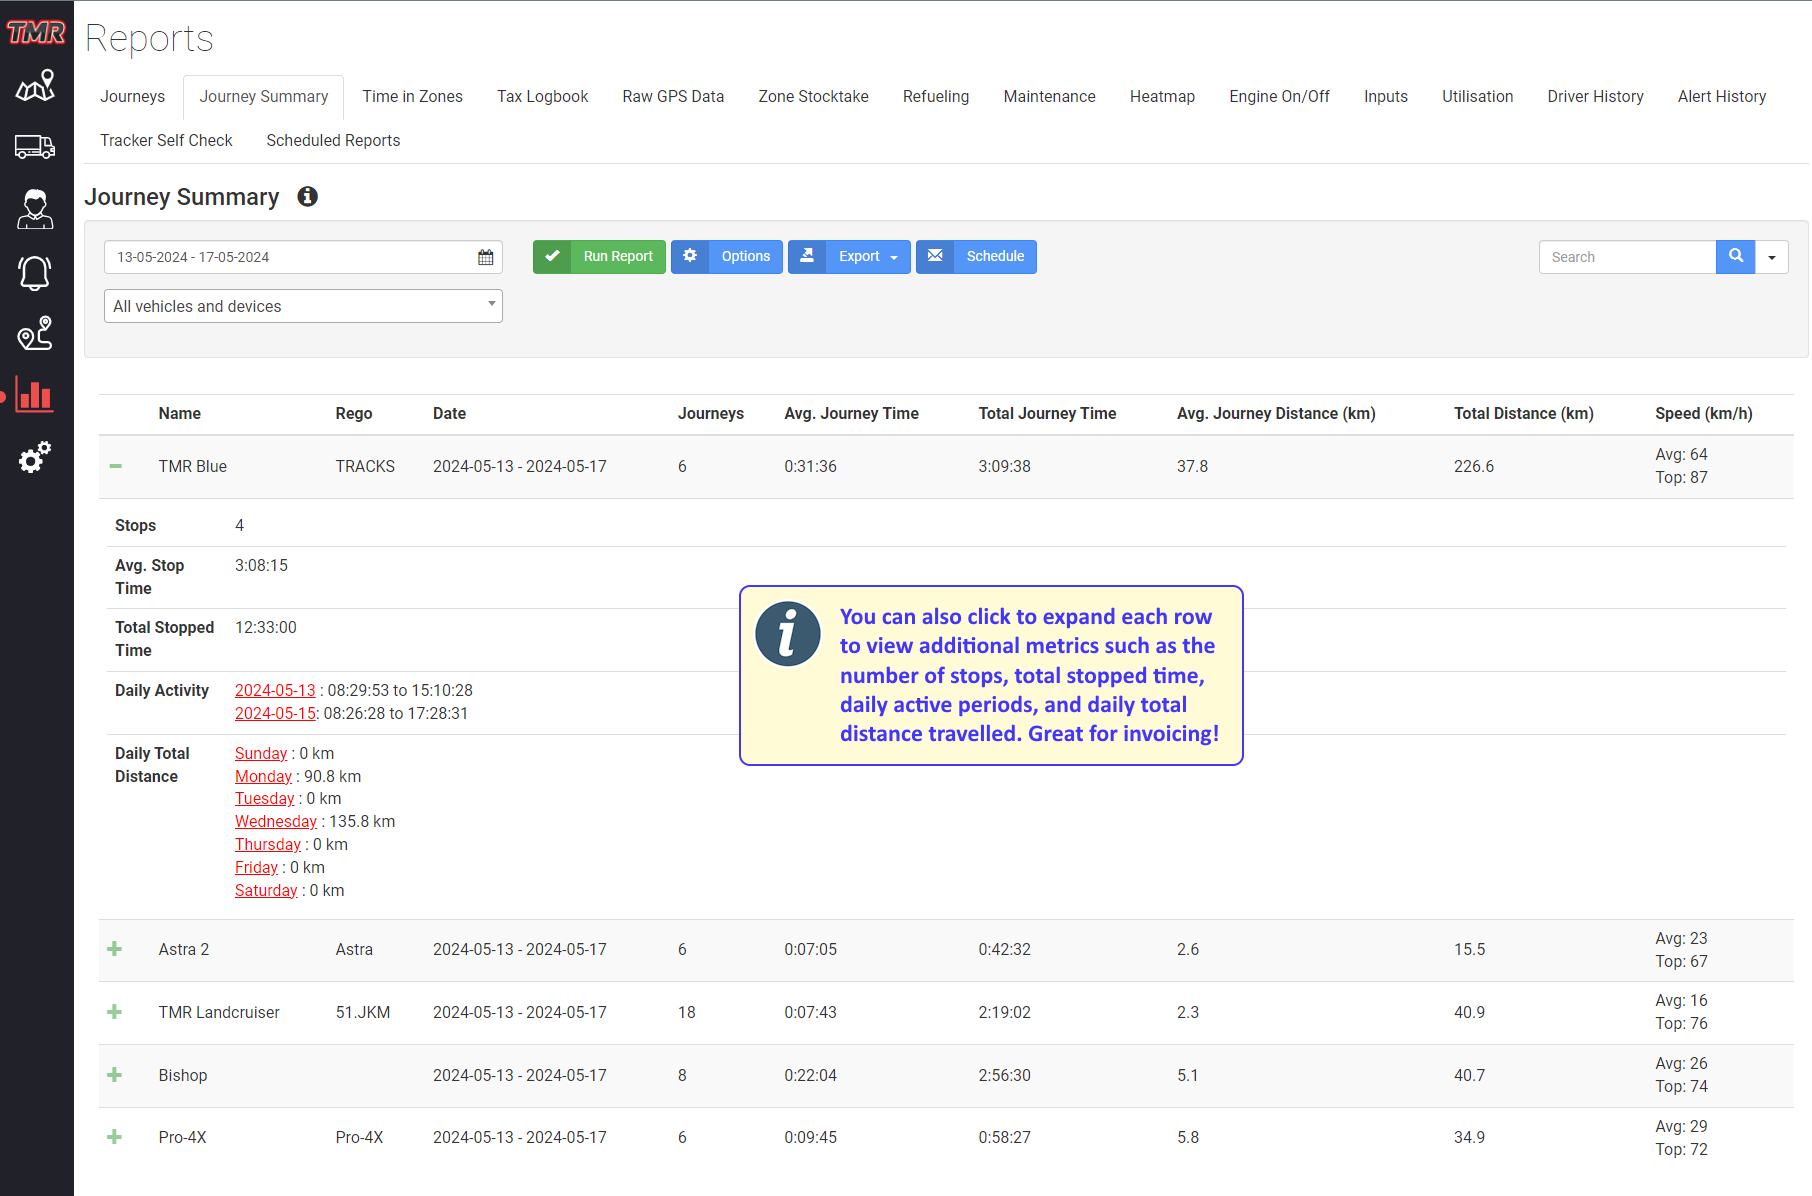The height and width of the screenshot is (1196, 1812).
Task: Open the map view sidebar icon
Action: click(x=35, y=86)
